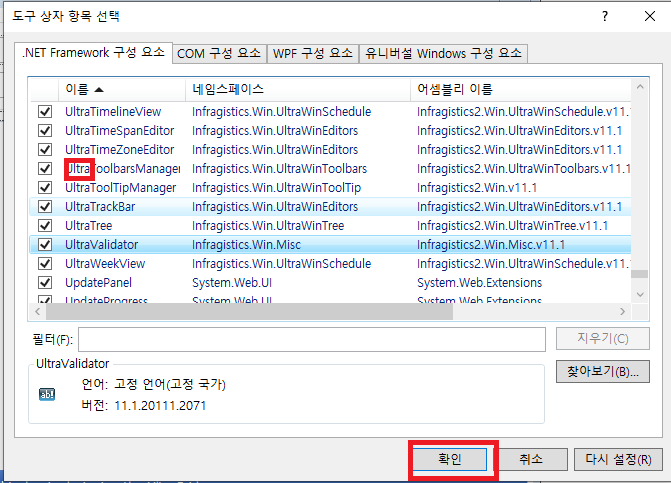The image size is (671, 483).
Task: Click vertical scrollbar up arrow
Action: [640, 87]
